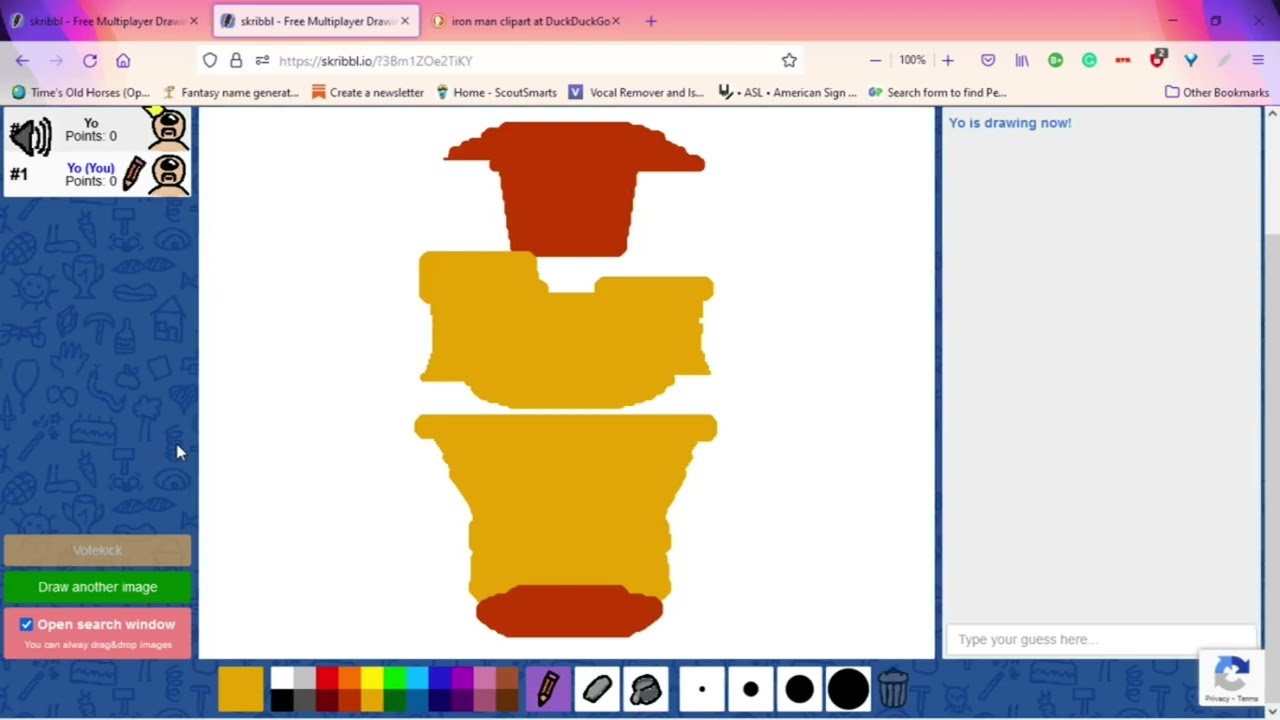Viewport: 1280px width, 720px height.
Task: Reload the current page
Action: (x=90, y=60)
